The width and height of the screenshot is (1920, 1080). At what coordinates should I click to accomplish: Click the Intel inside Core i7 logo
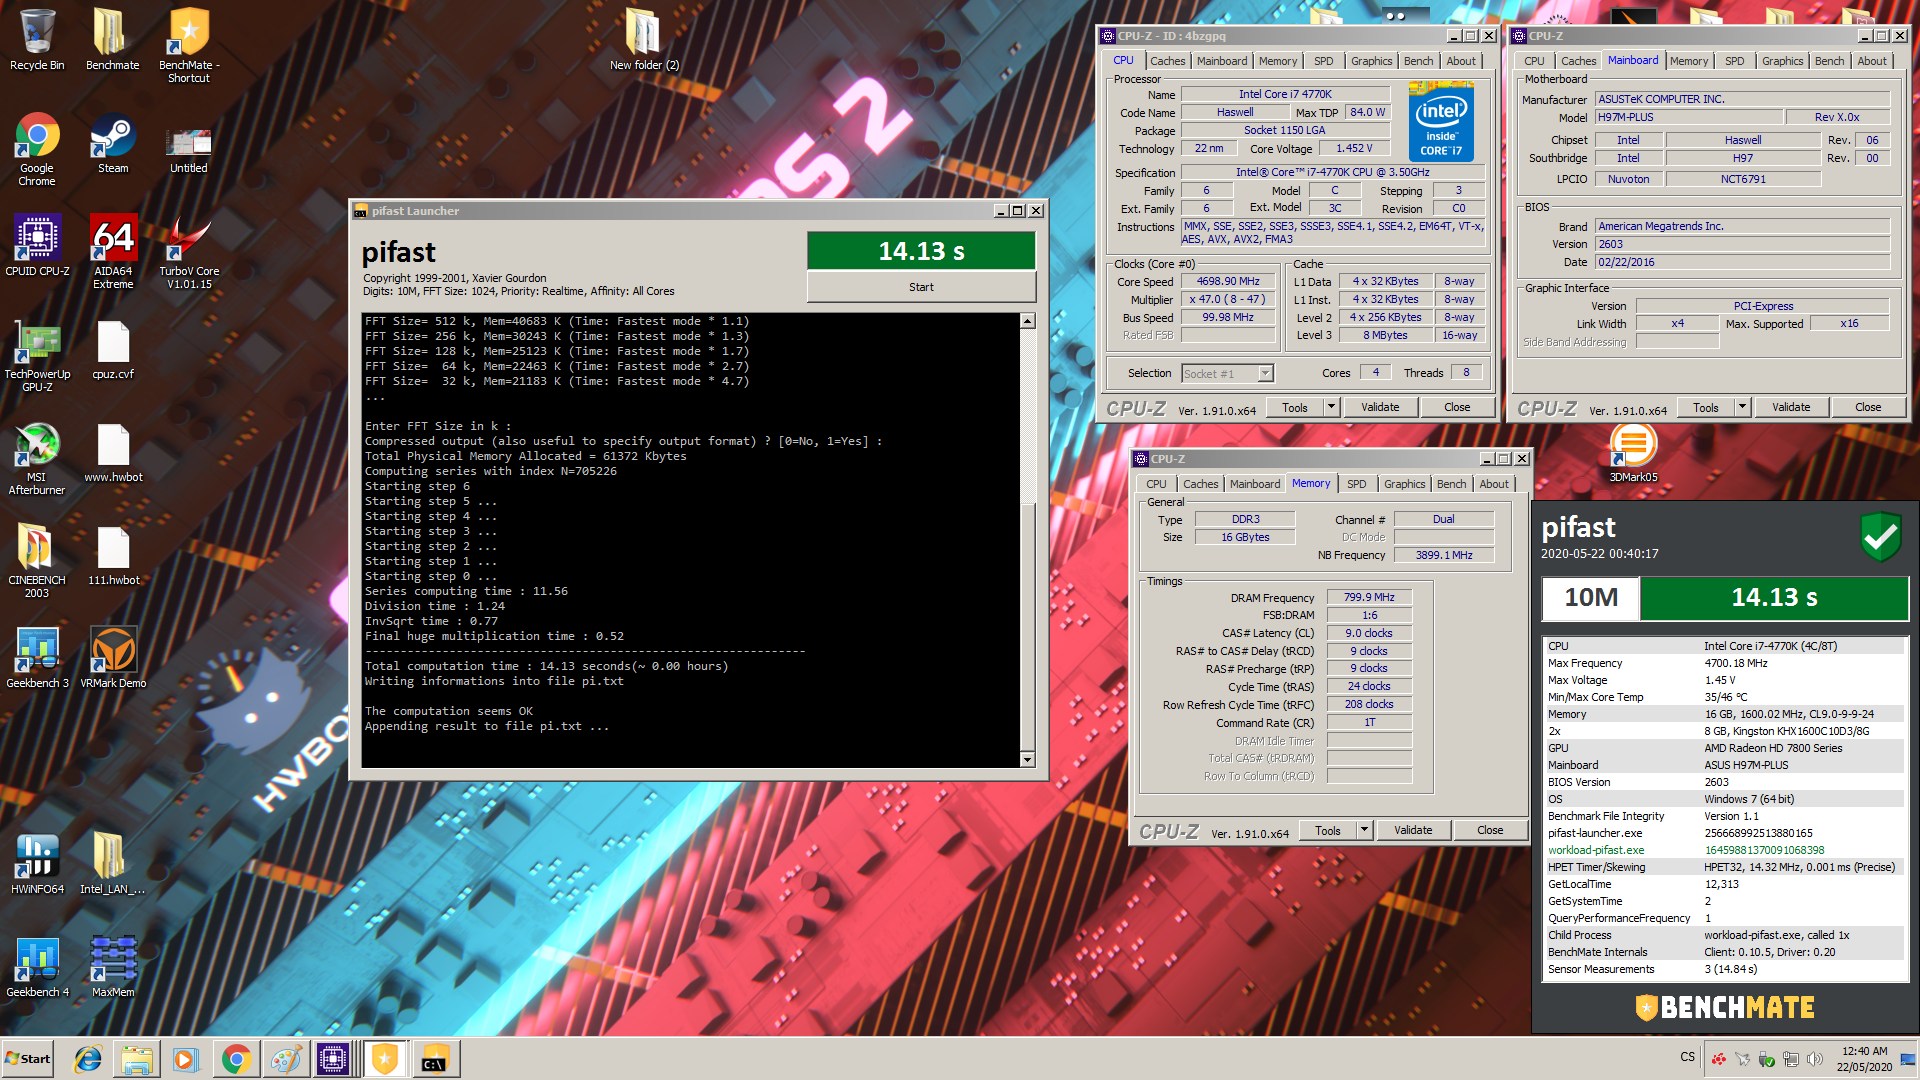pyautogui.click(x=1441, y=123)
